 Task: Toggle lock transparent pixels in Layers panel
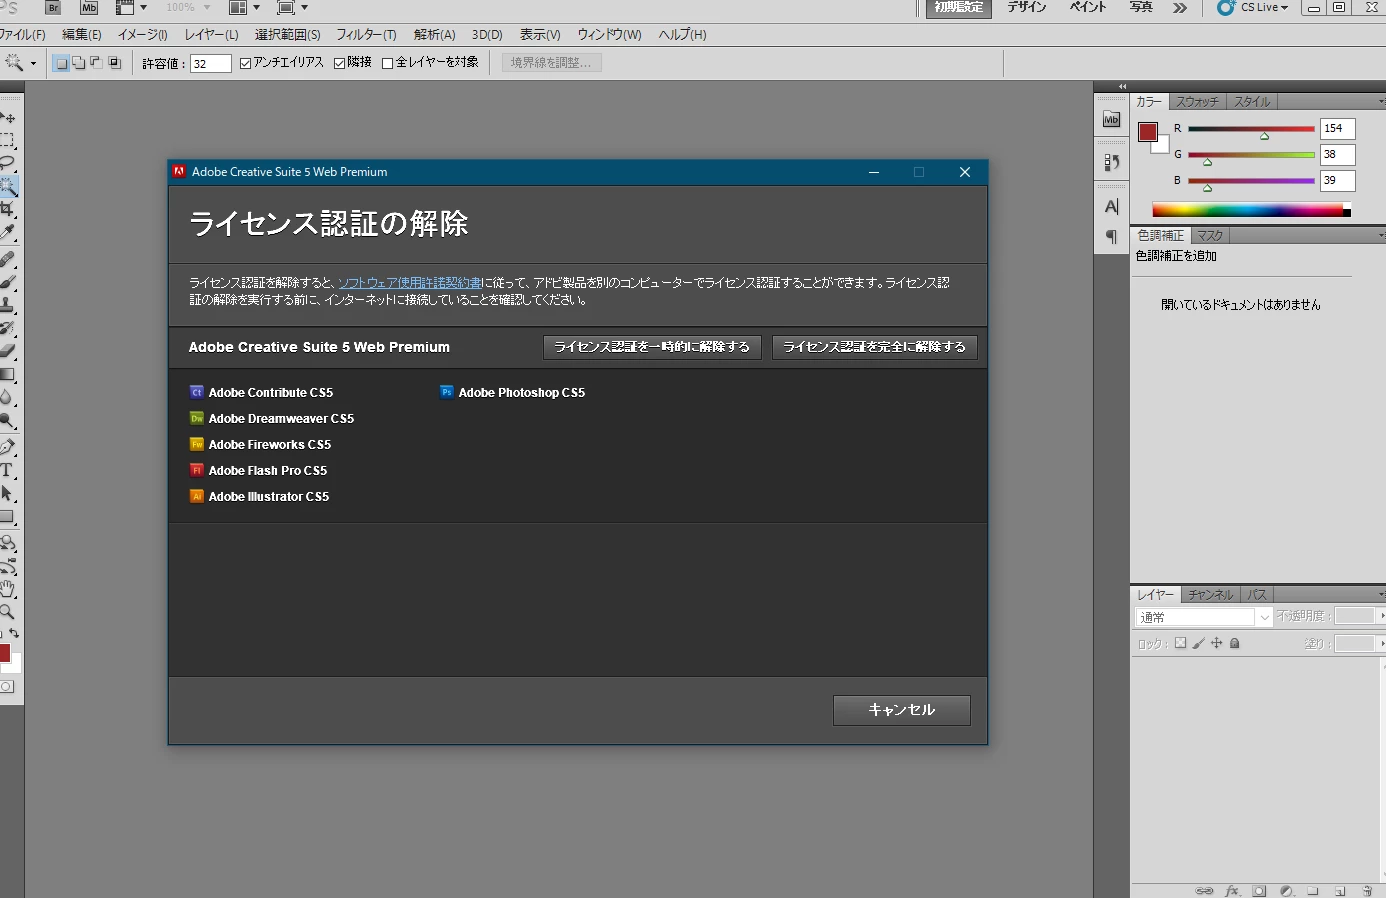1180,644
